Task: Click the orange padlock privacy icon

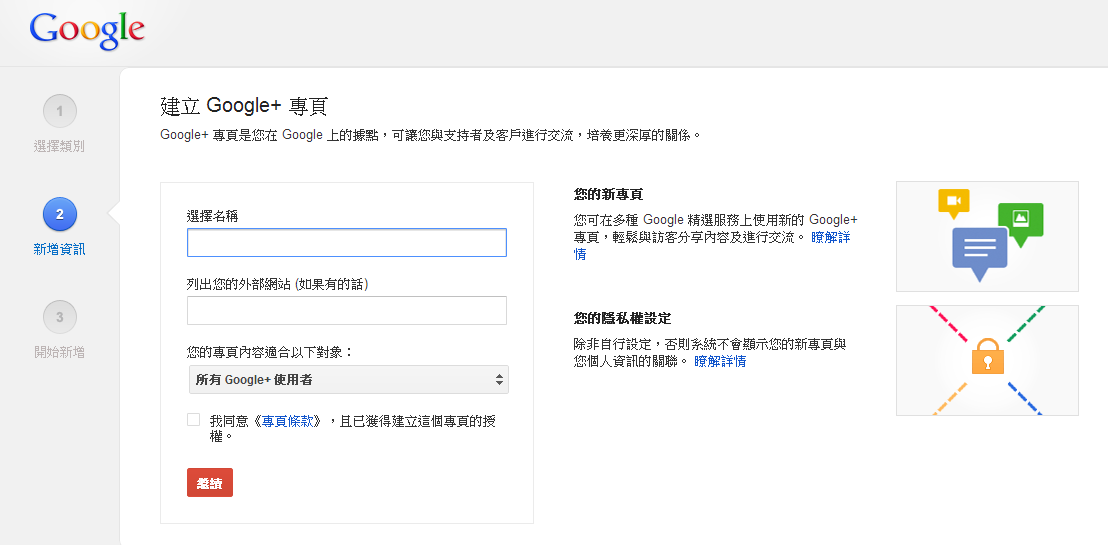Action: click(x=987, y=356)
